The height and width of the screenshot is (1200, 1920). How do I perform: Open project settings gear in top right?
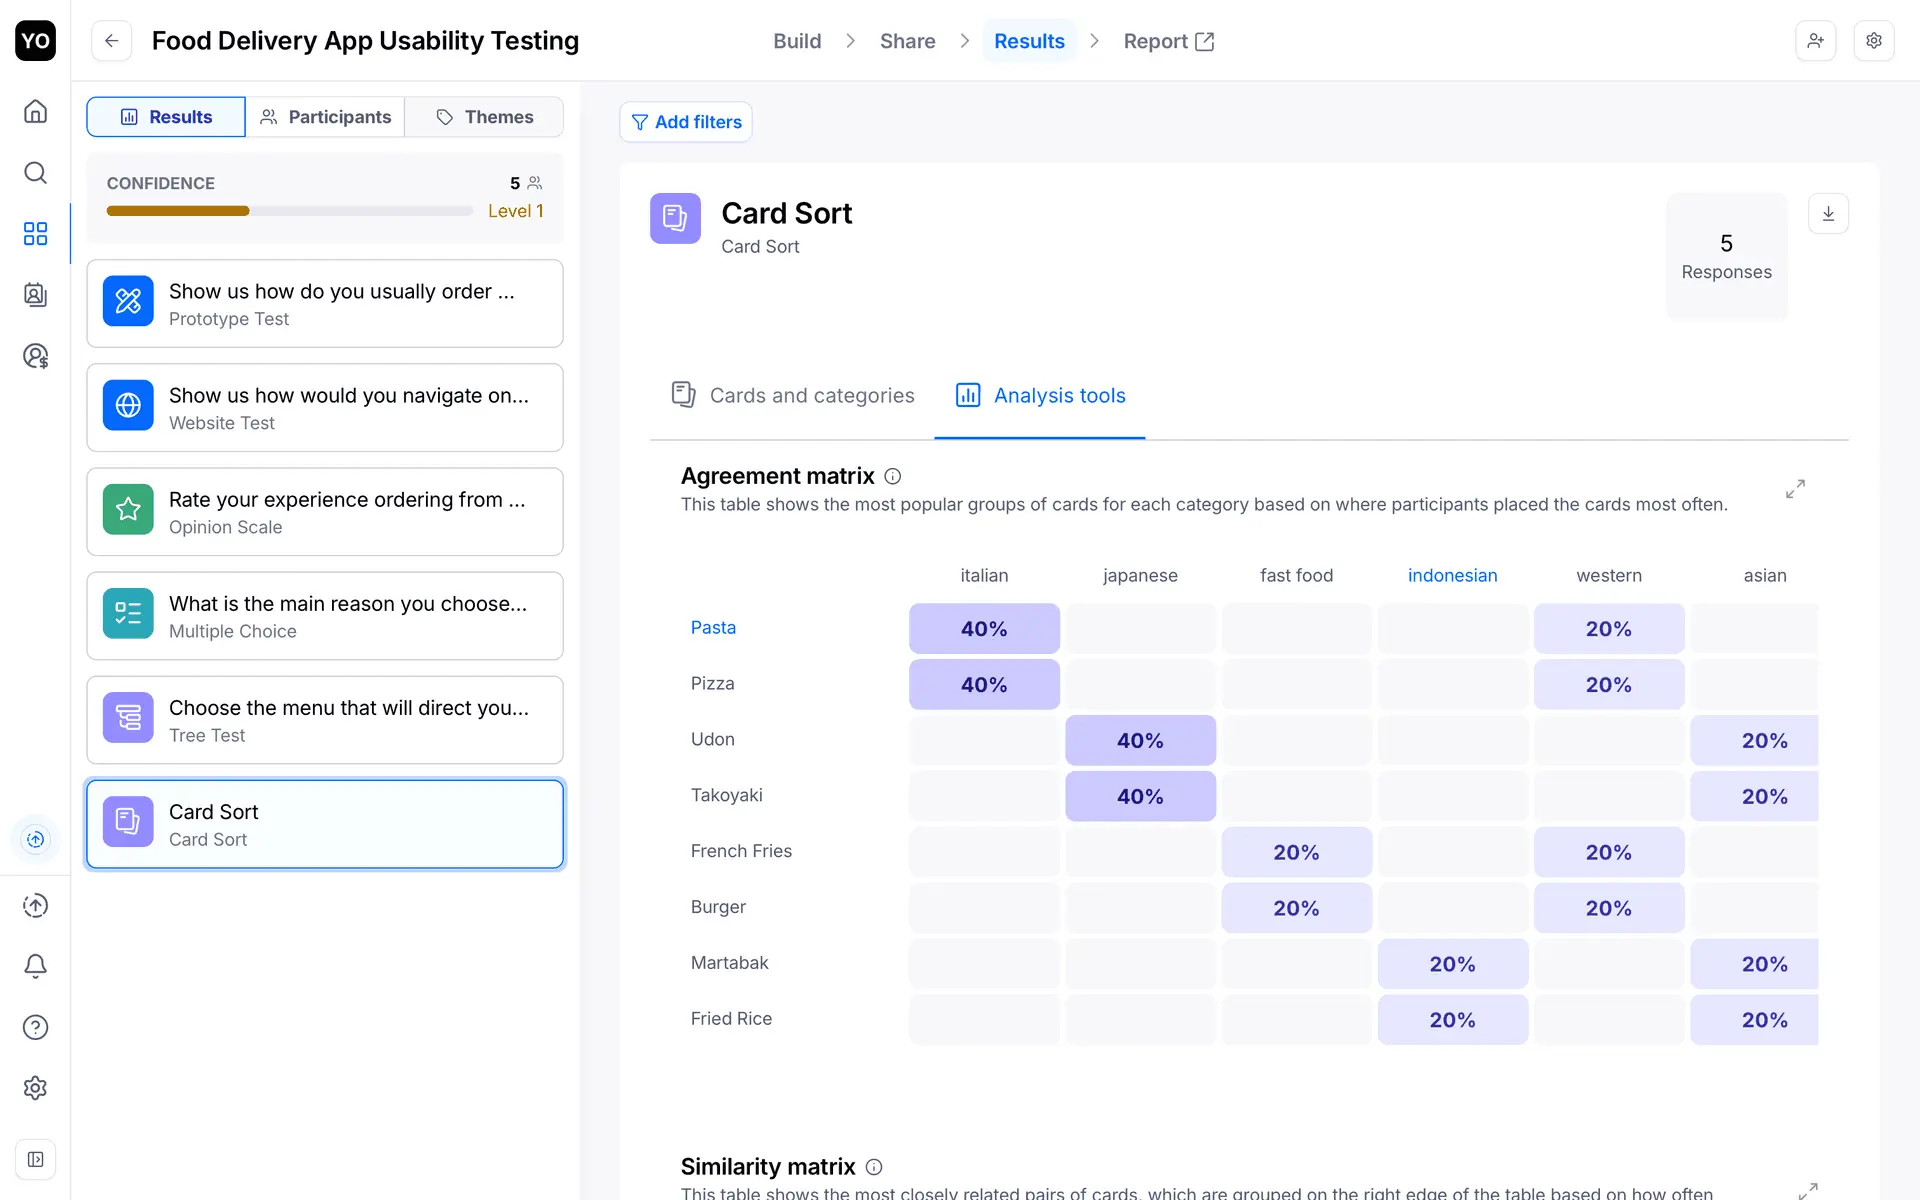pos(1874,41)
